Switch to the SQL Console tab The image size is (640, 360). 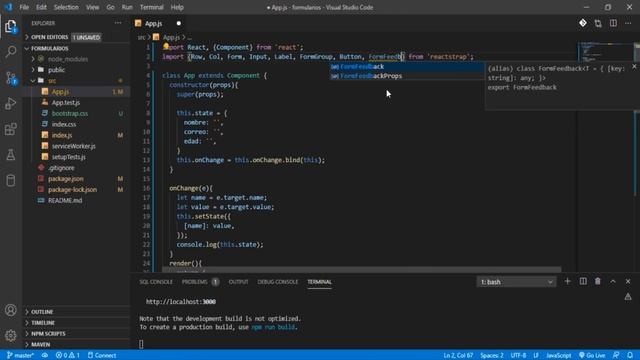tap(156, 282)
